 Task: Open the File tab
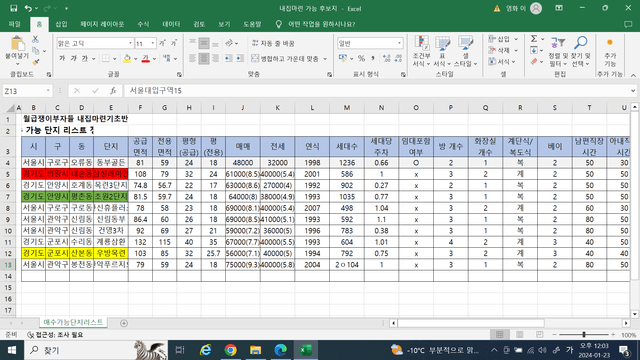(x=15, y=24)
